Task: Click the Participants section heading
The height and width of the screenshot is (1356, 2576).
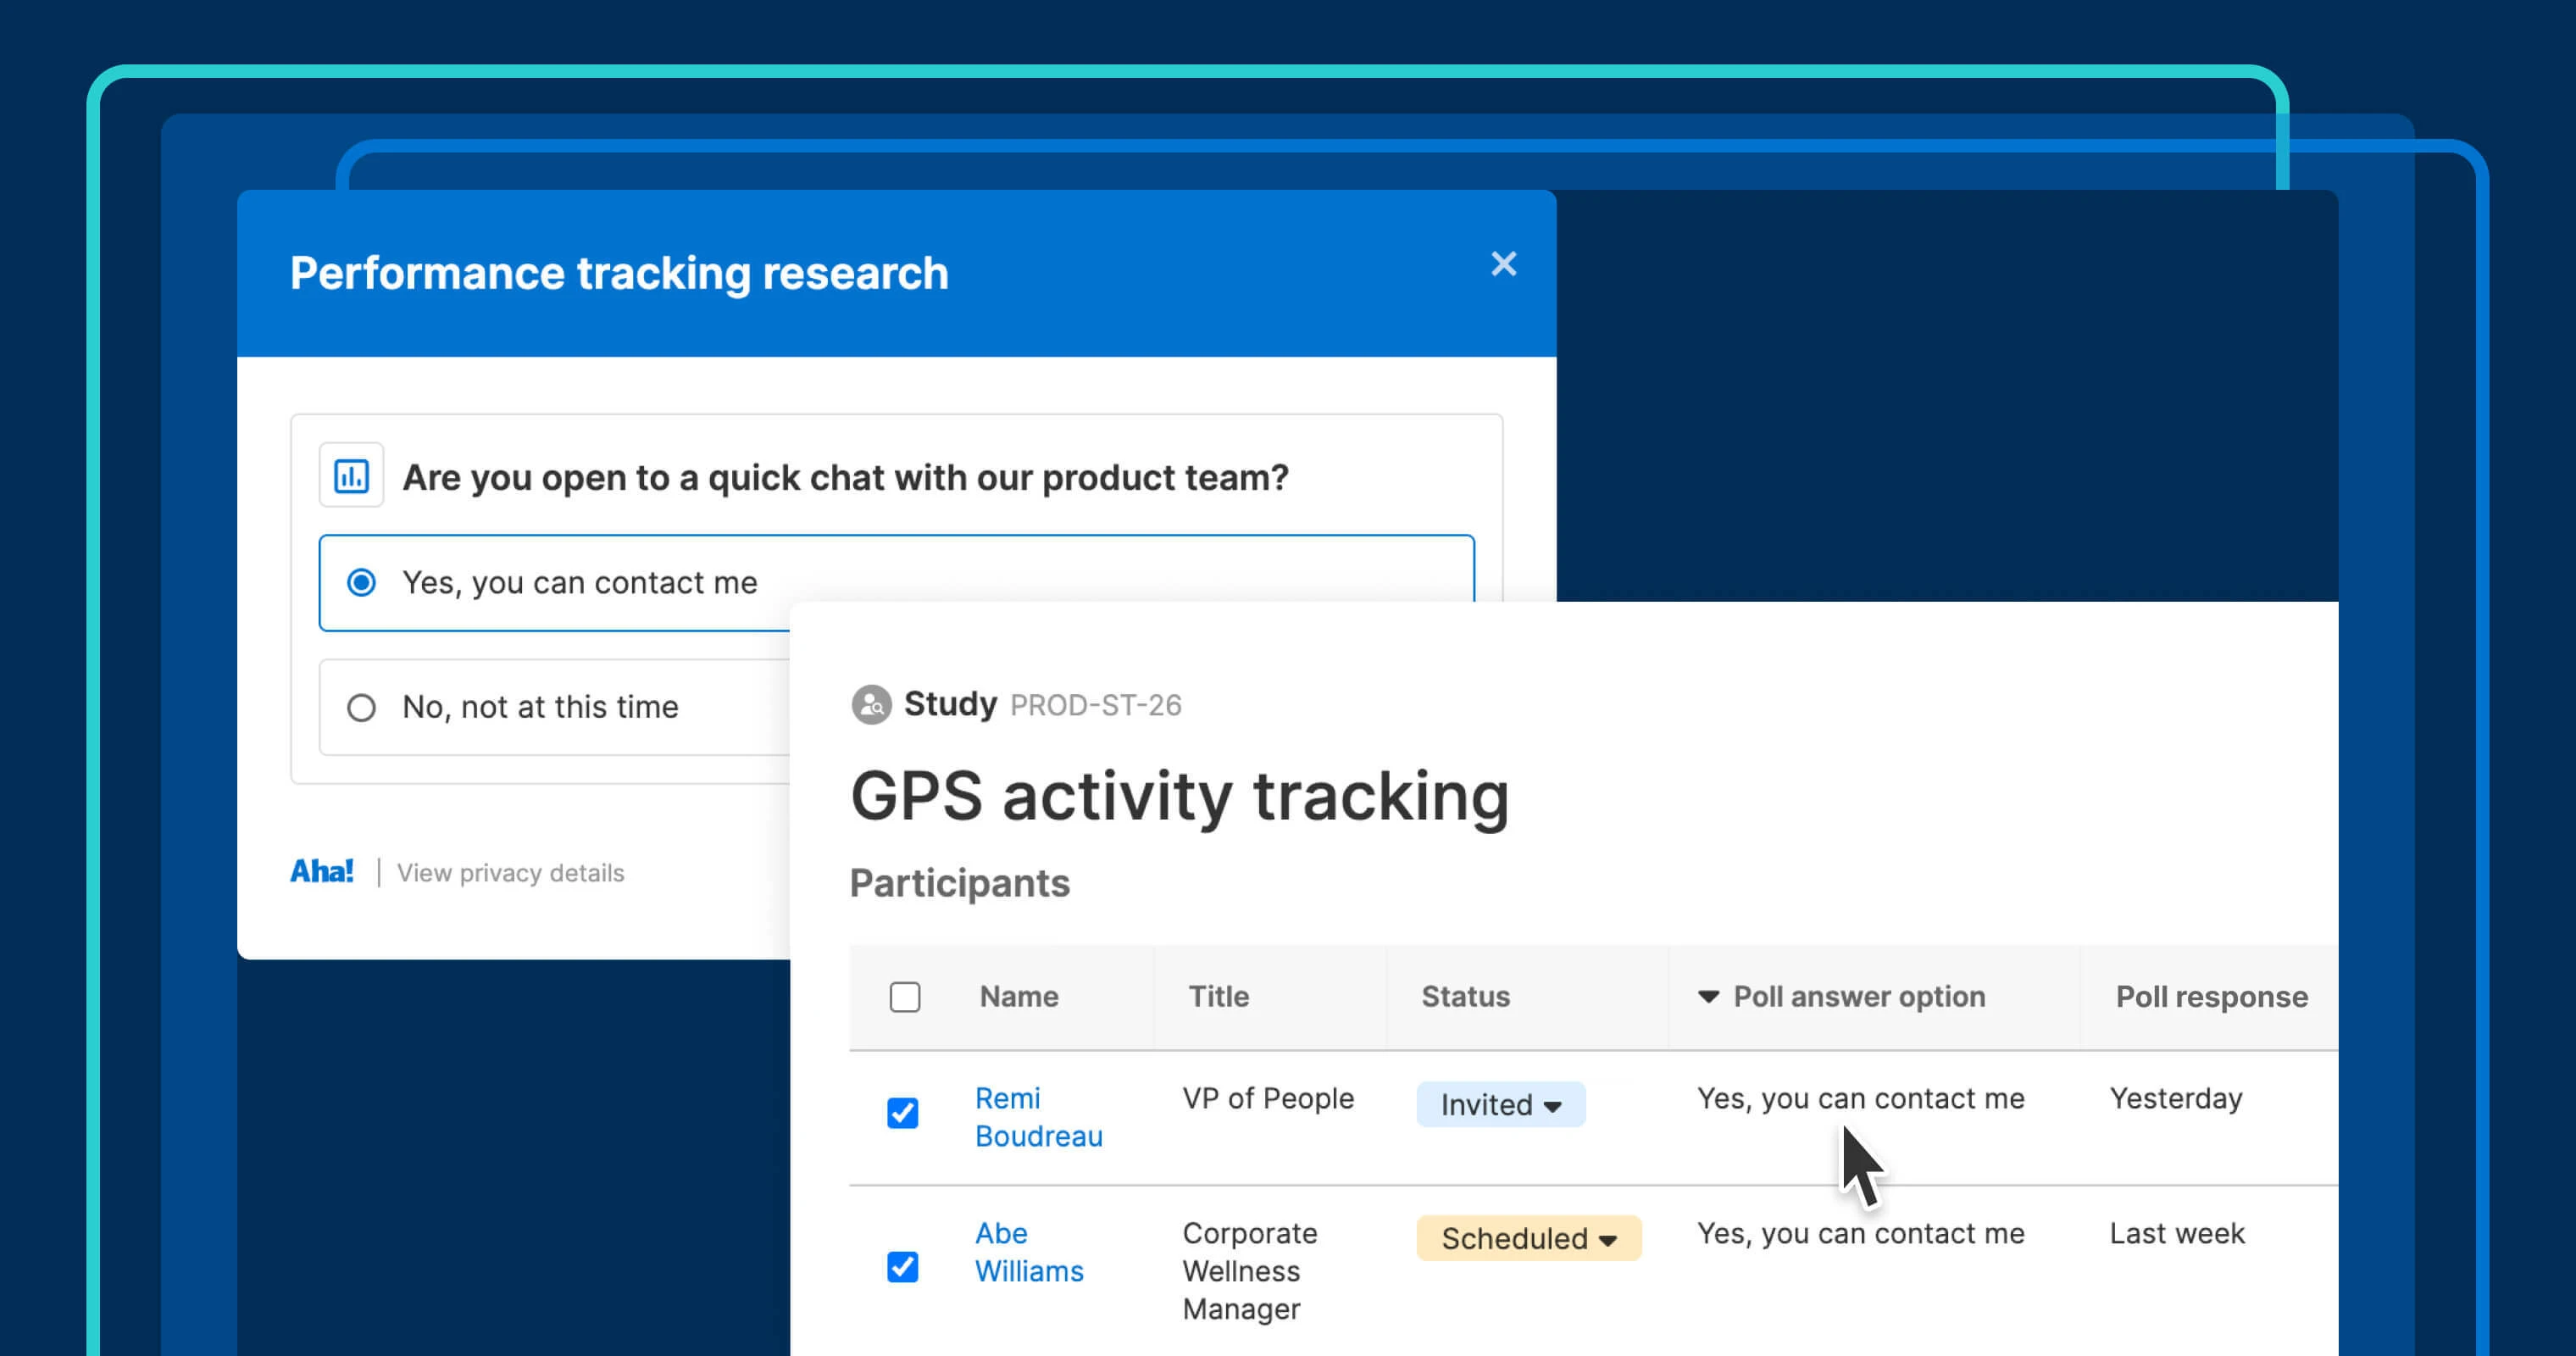Action: point(959,883)
